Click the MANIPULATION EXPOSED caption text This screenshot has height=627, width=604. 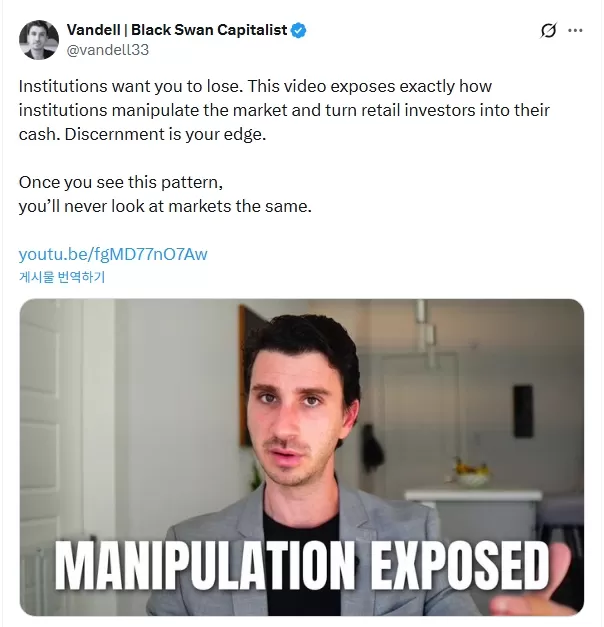pos(302,565)
